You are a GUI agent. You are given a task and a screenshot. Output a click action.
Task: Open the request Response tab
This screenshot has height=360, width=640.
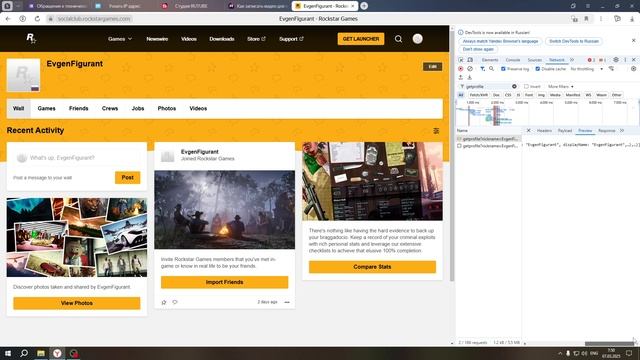pyautogui.click(x=607, y=131)
